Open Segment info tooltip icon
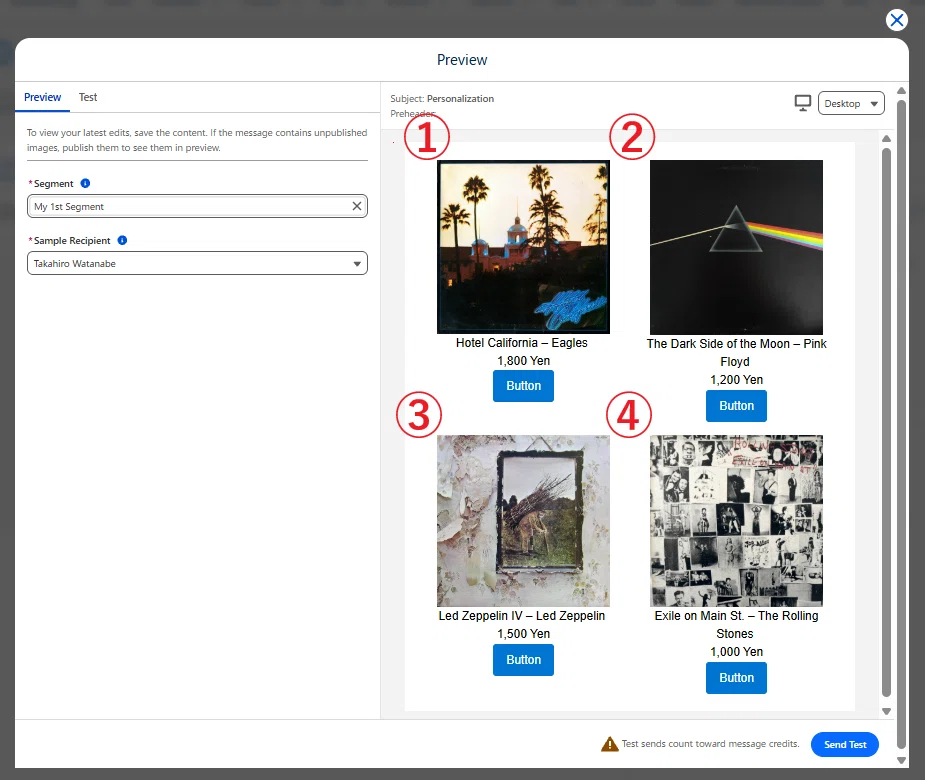This screenshot has height=780, width=925. (85, 183)
